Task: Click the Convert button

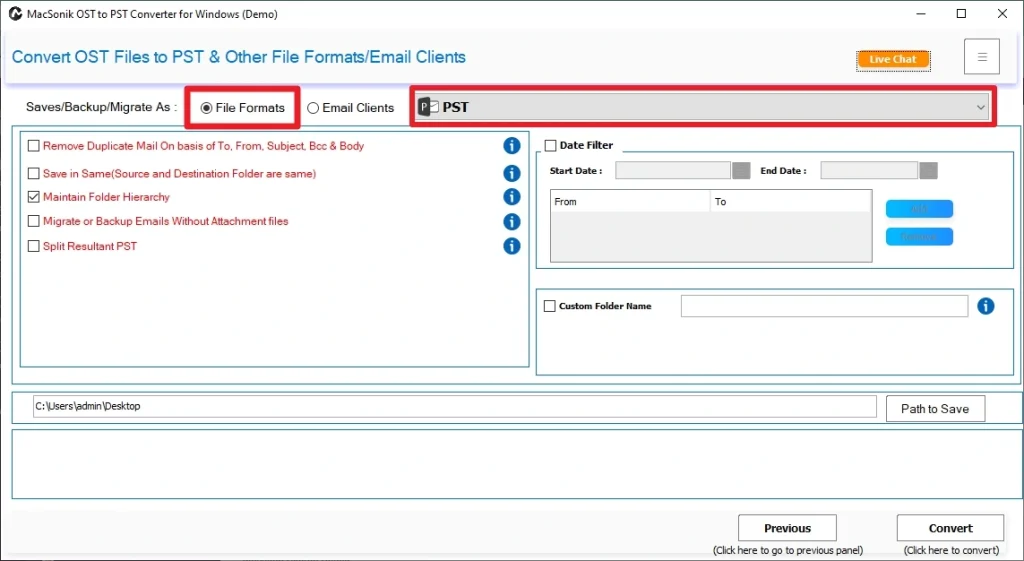Action: point(950,528)
